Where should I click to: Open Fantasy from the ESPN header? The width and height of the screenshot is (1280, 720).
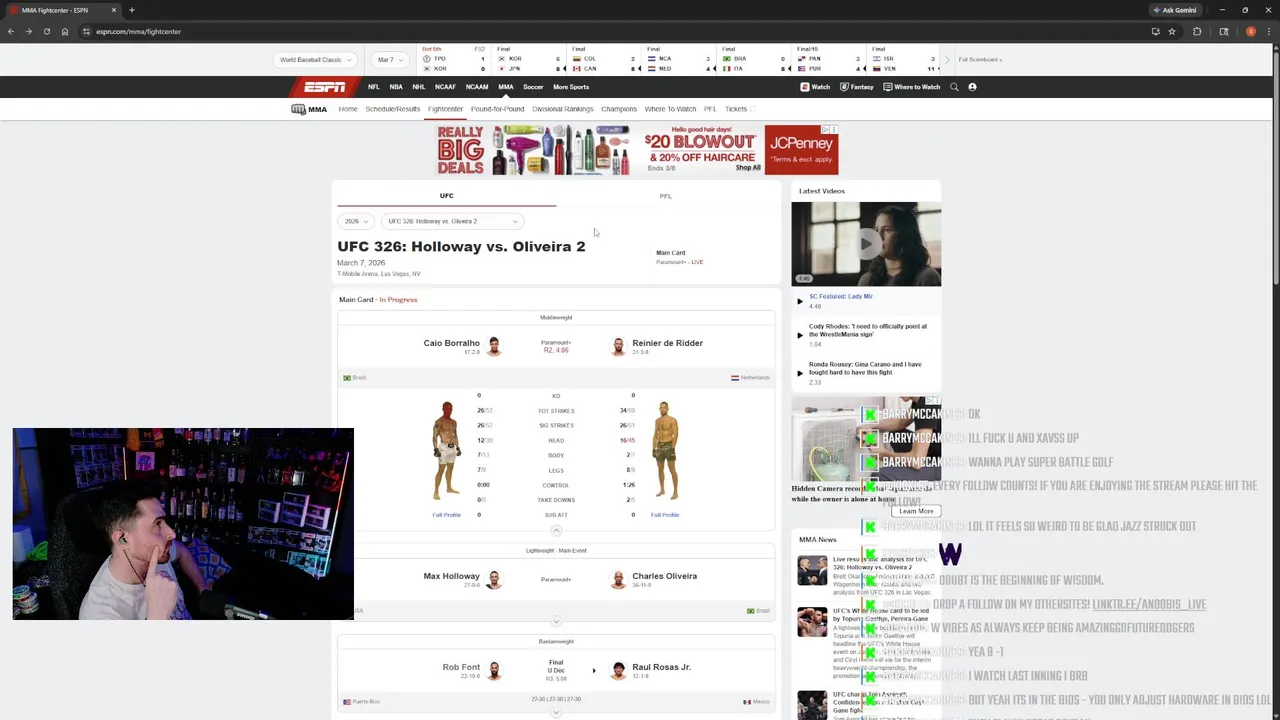point(857,87)
